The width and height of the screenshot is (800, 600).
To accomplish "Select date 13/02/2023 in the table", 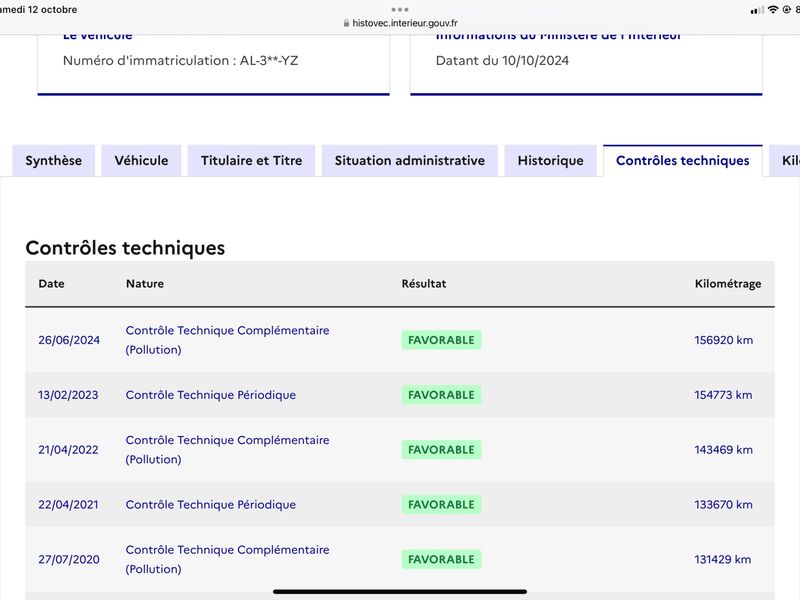I will [68, 395].
